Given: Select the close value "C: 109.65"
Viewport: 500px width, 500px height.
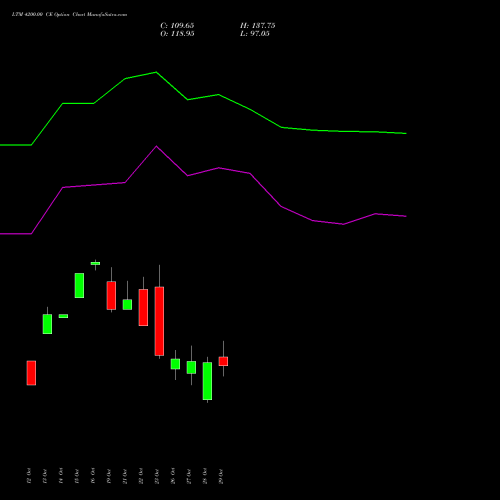Looking at the screenshot, I should pyautogui.click(x=177, y=26).
